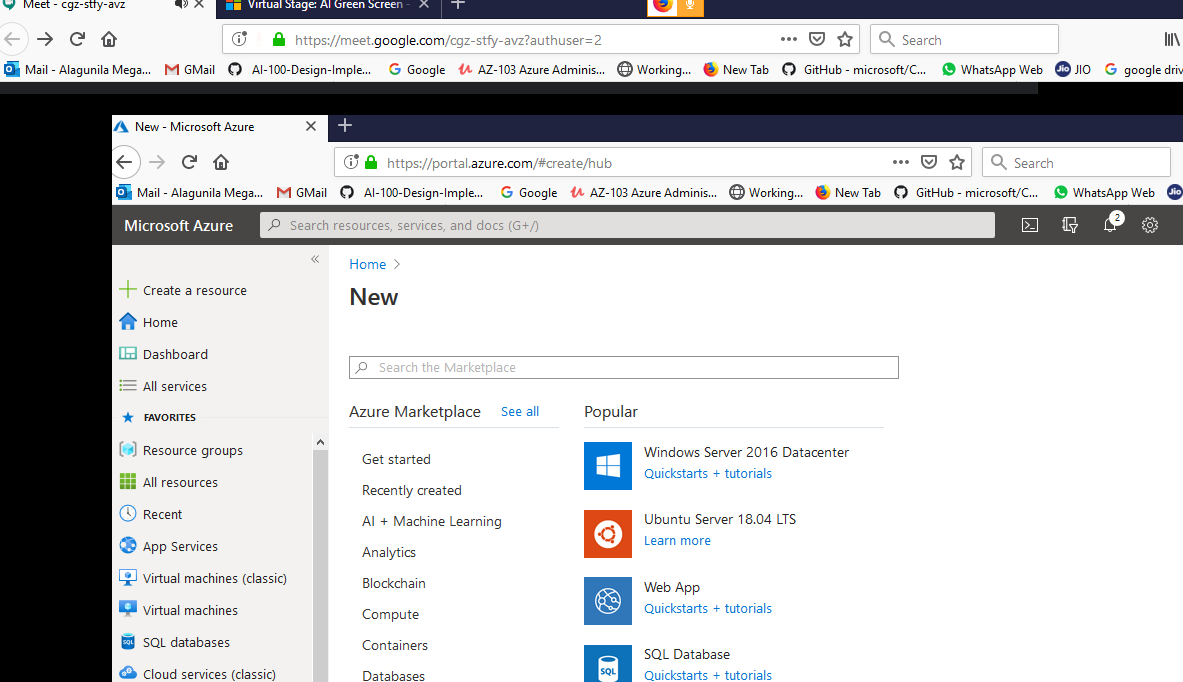Click Quickstarts + tutorials under Web App
Image resolution: width=1183 pixels, height=682 pixels.
tap(708, 609)
